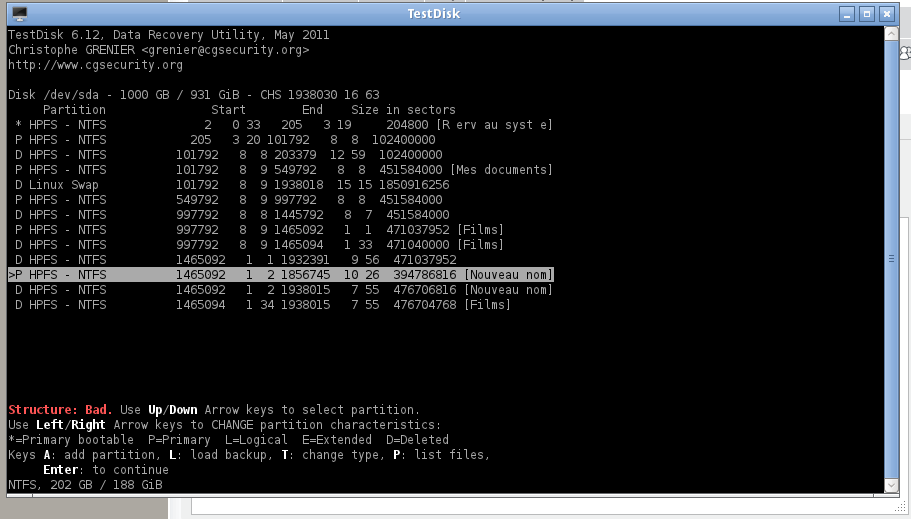Close the TestDisk window
Viewport: 911px width, 519px height.
pyautogui.click(x=887, y=14)
